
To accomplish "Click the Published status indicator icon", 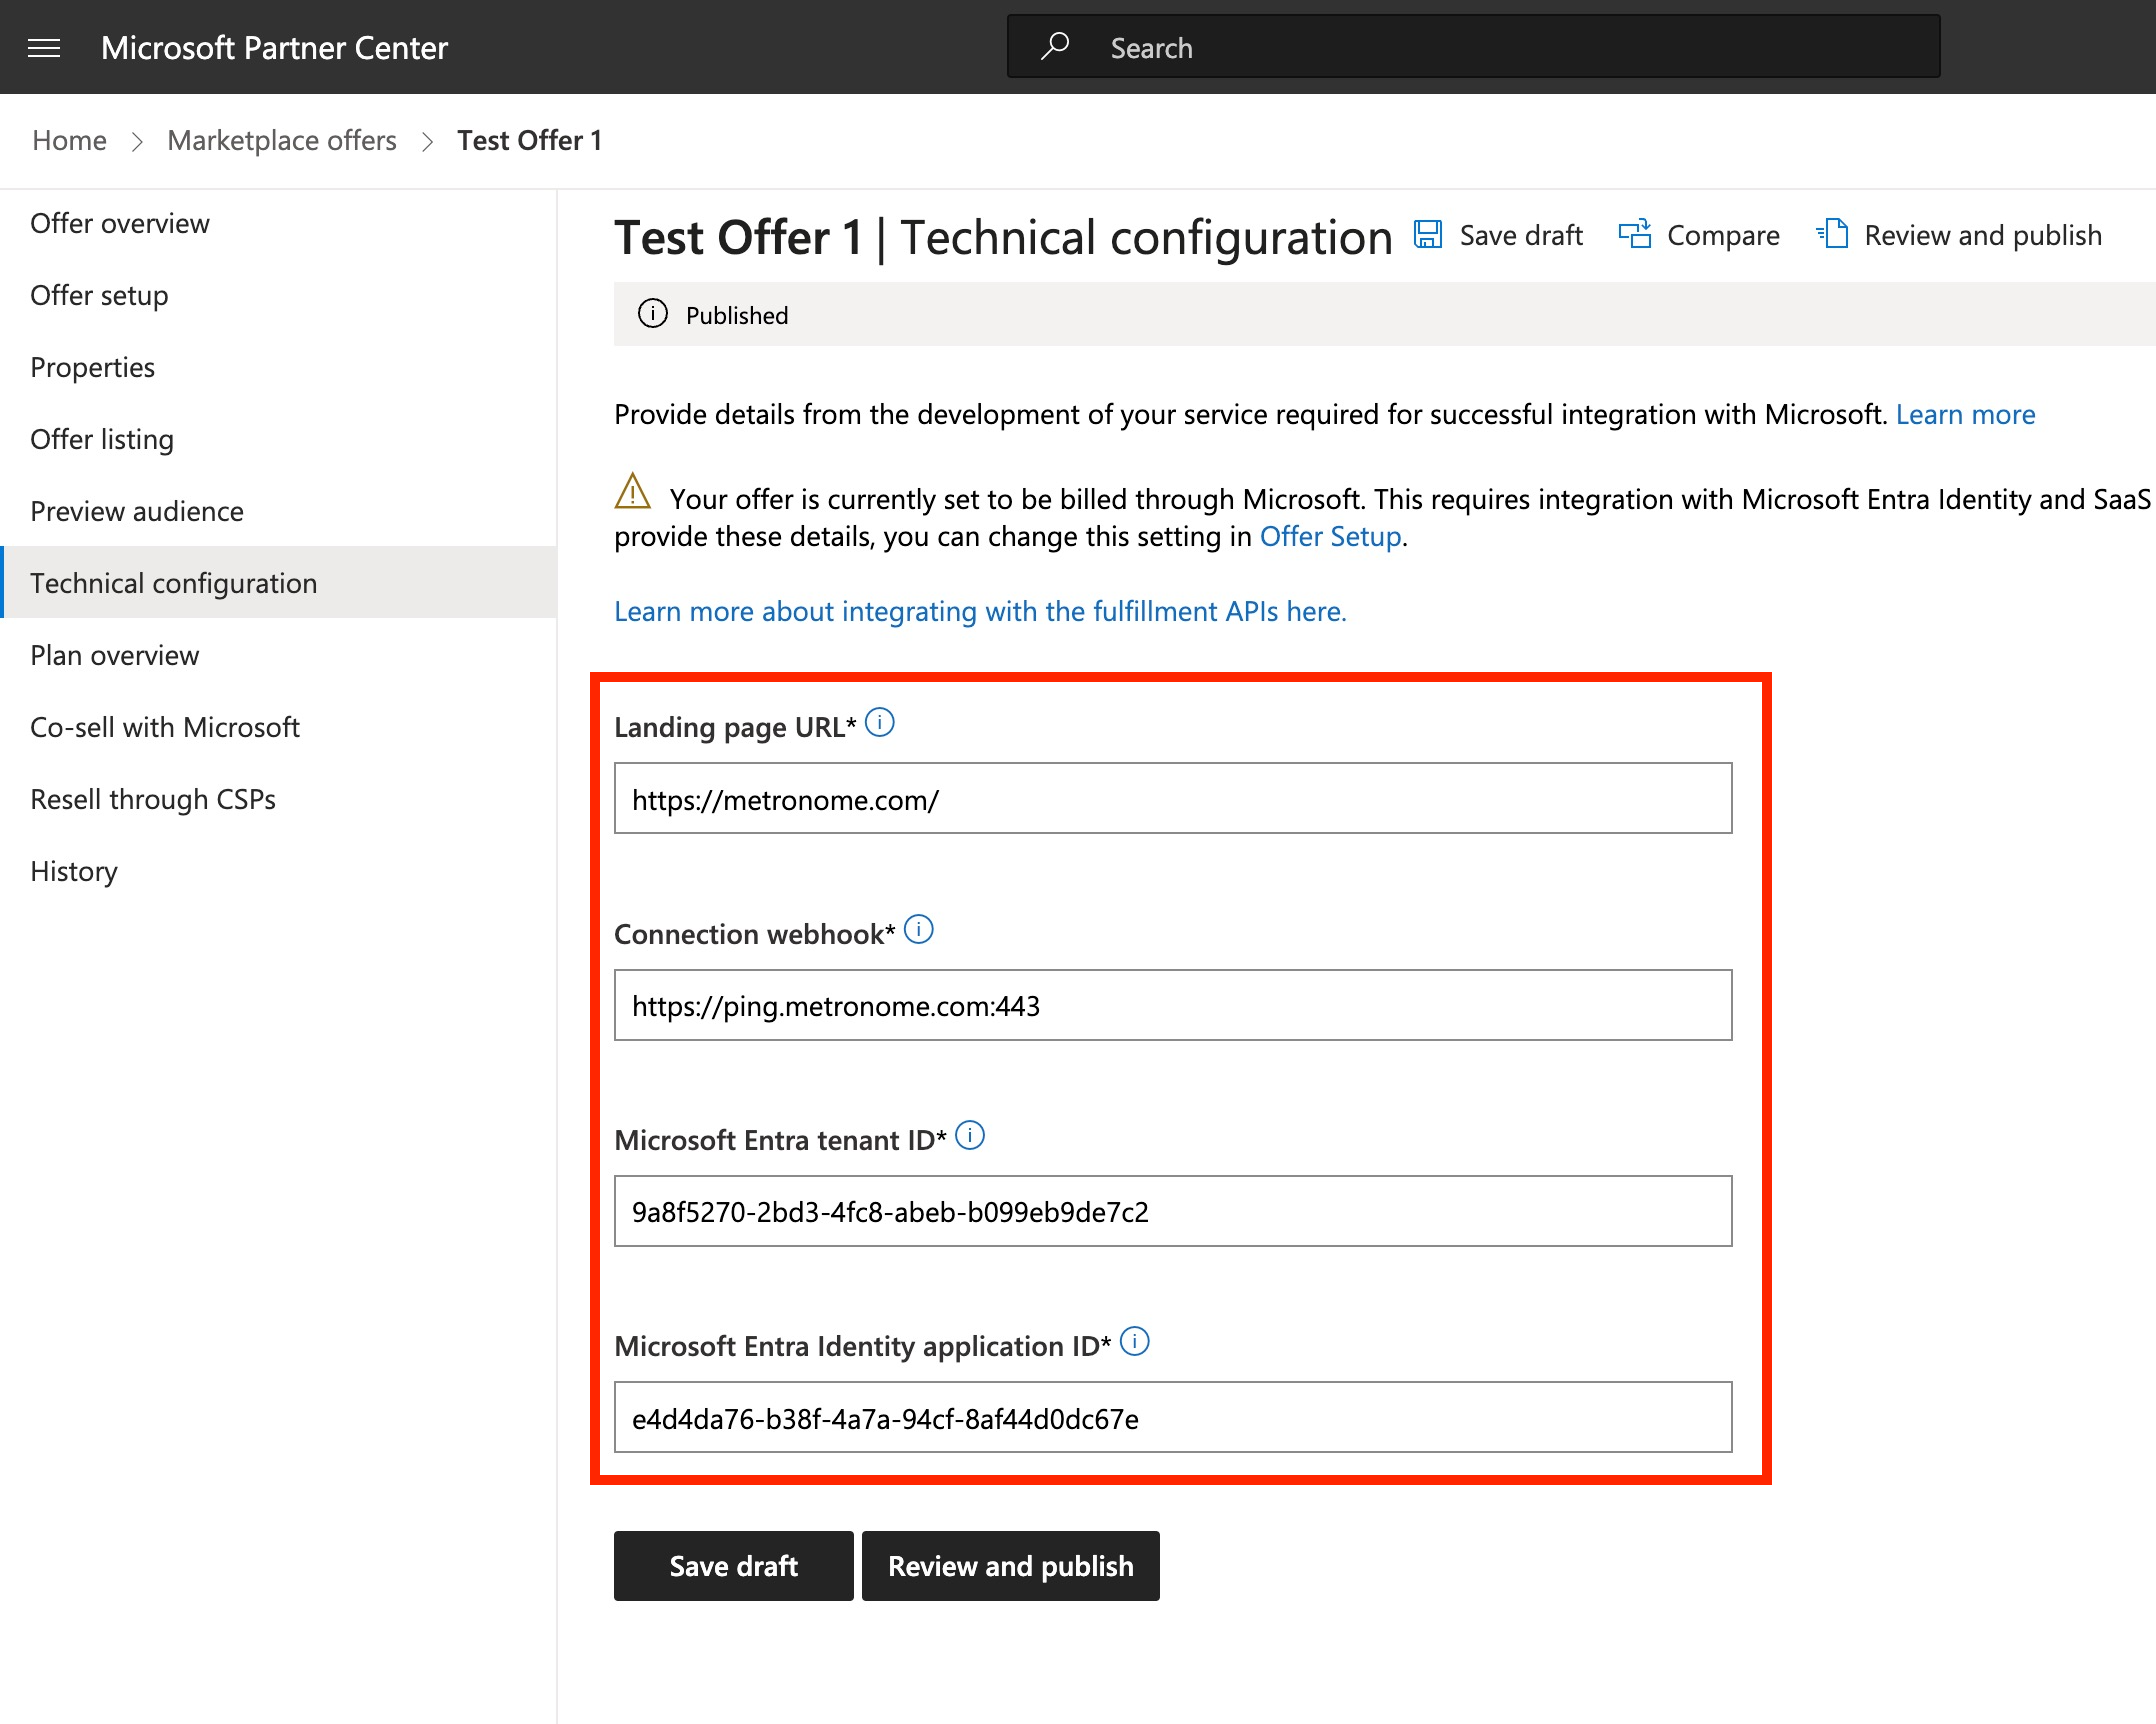I will (652, 315).
